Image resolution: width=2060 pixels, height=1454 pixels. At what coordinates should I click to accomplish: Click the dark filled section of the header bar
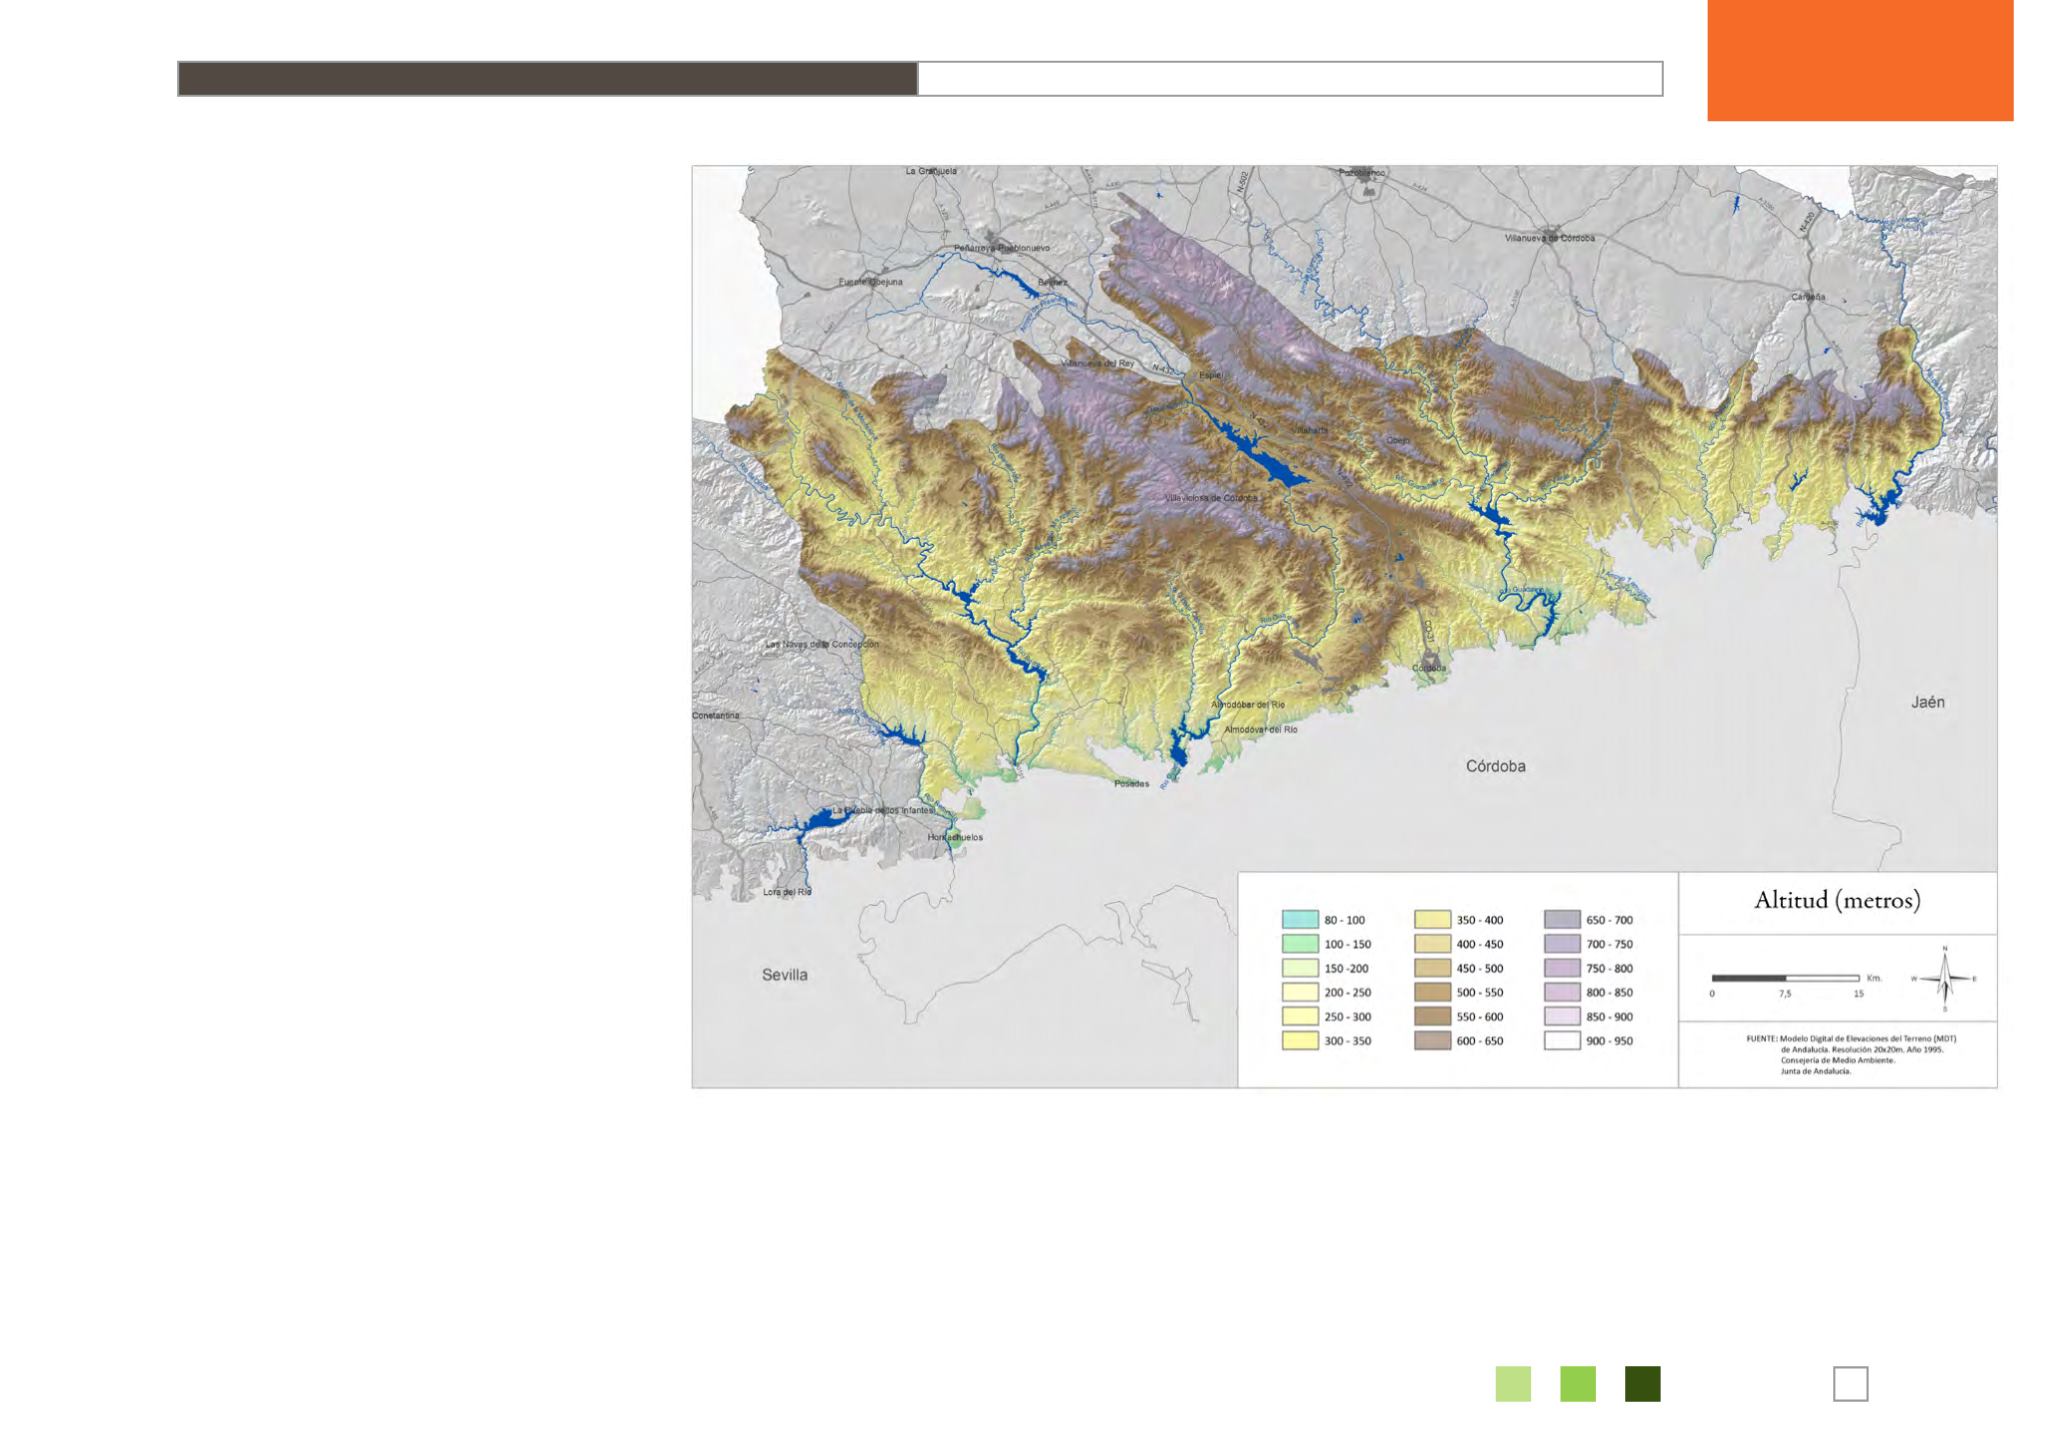tap(548, 79)
